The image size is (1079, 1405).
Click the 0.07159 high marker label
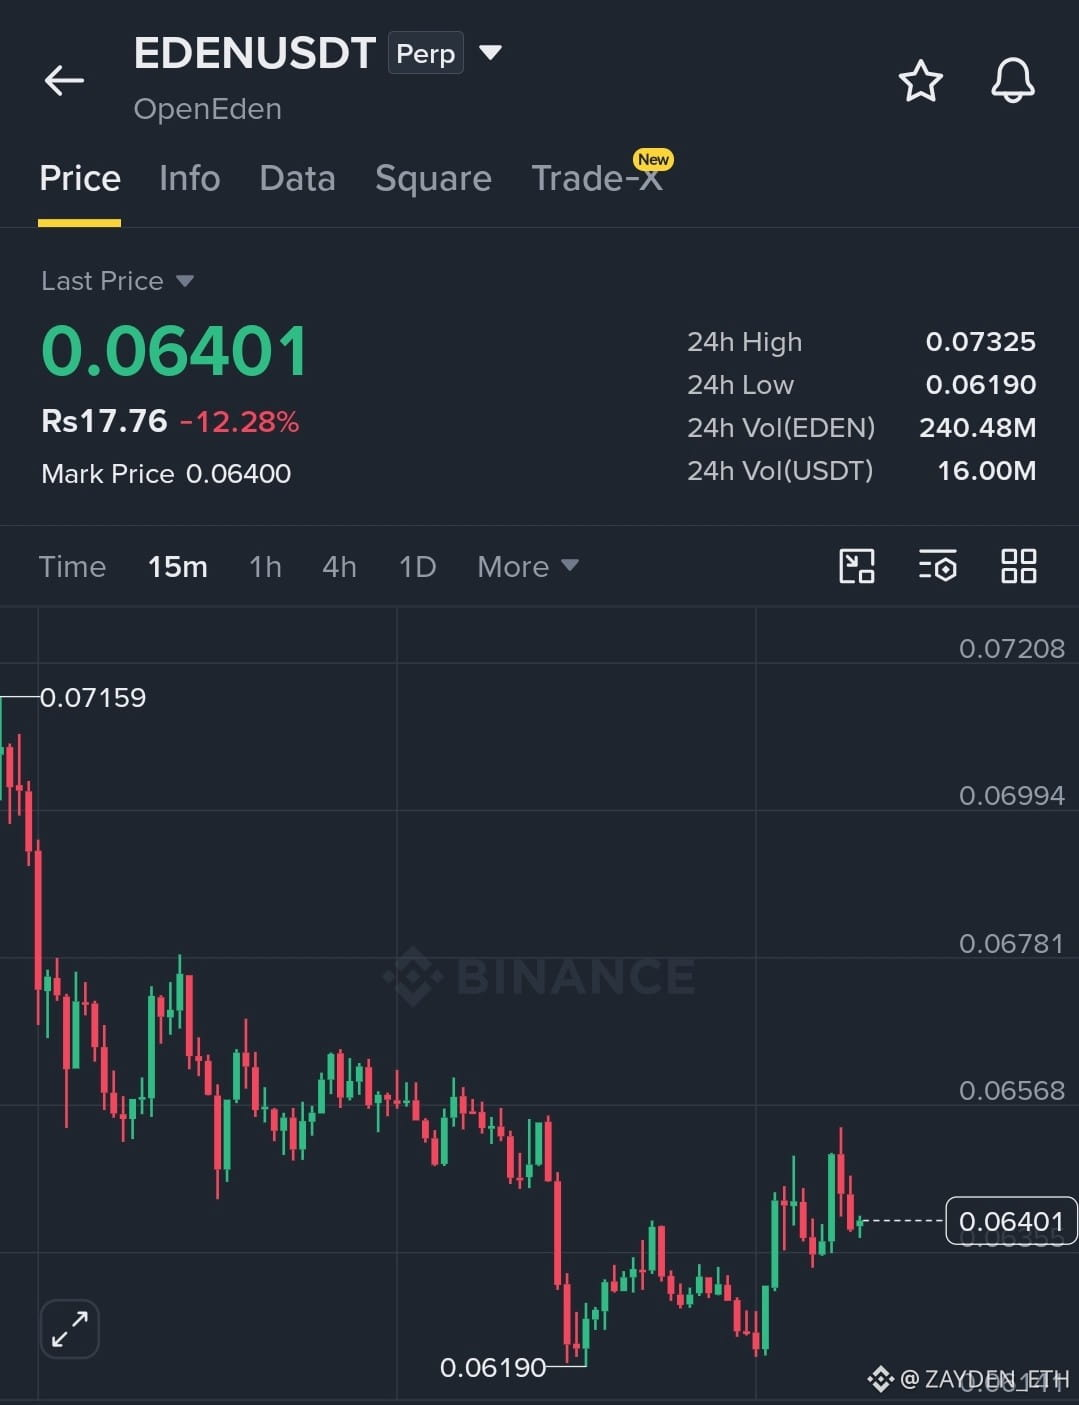[x=93, y=698]
